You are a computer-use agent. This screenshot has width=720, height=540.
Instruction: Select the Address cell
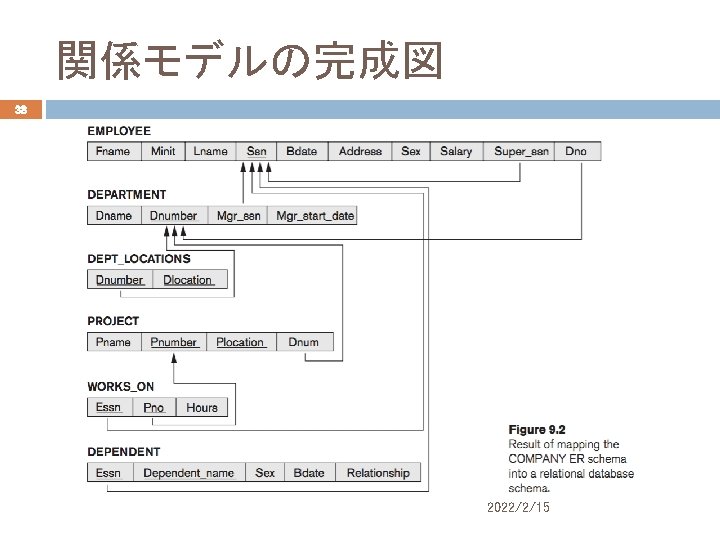tap(360, 152)
